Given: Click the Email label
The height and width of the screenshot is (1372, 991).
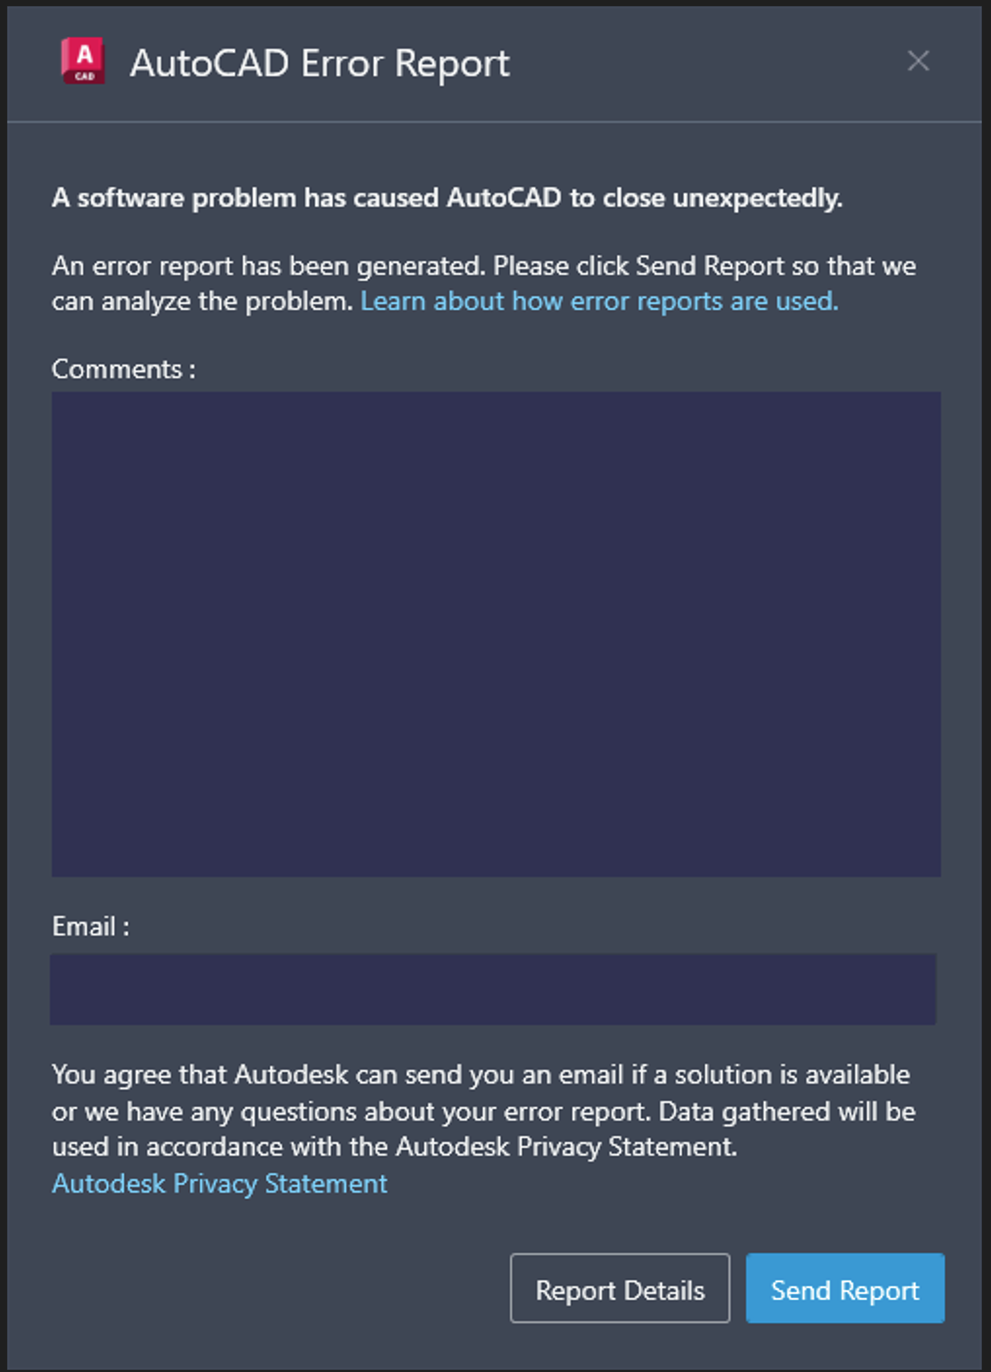Looking at the screenshot, I should tap(90, 926).
